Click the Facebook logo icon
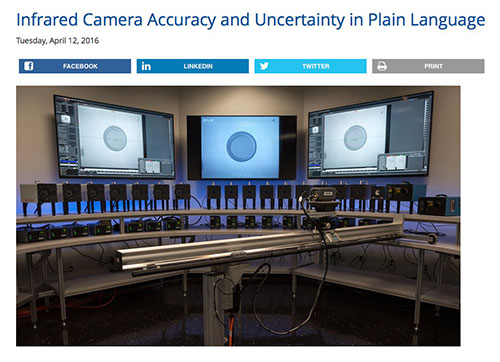The image size is (500, 362). 29,66
